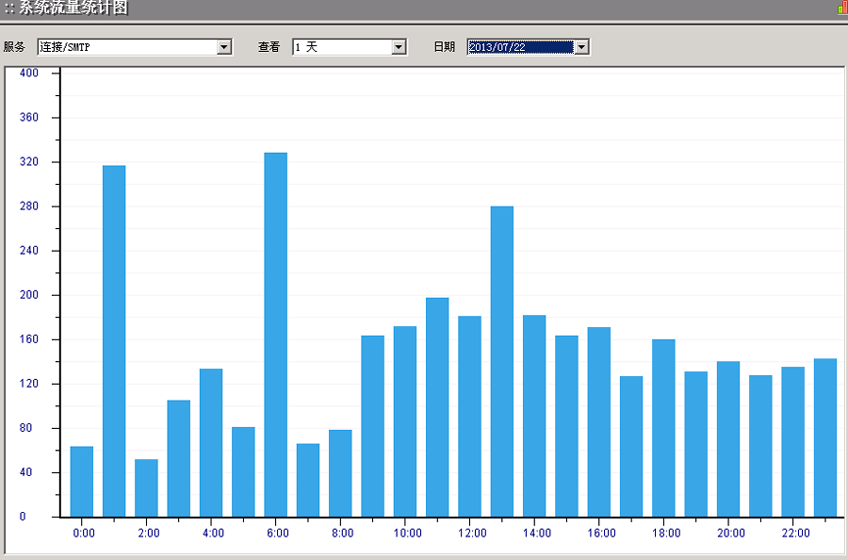This screenshot has width=848, height=560.
Task: Click the 400 y-axis label
Action: (x=29, y=73)
